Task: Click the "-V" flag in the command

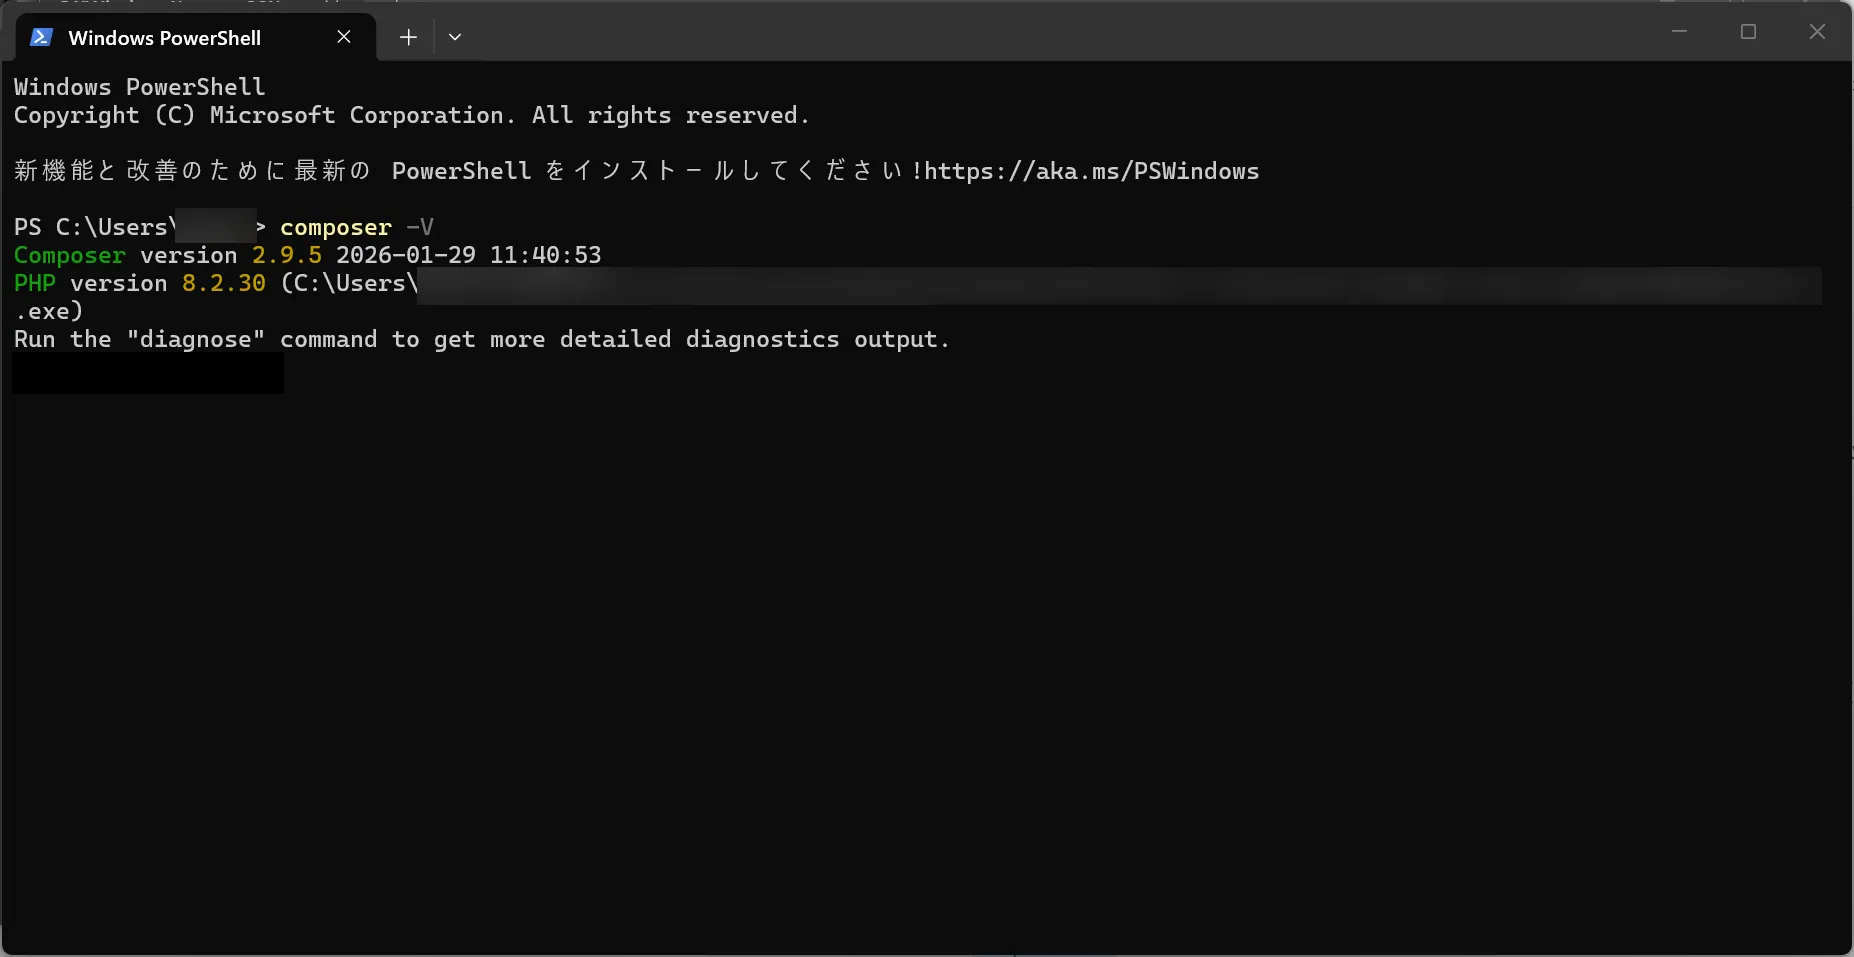Action: [420, 228]
